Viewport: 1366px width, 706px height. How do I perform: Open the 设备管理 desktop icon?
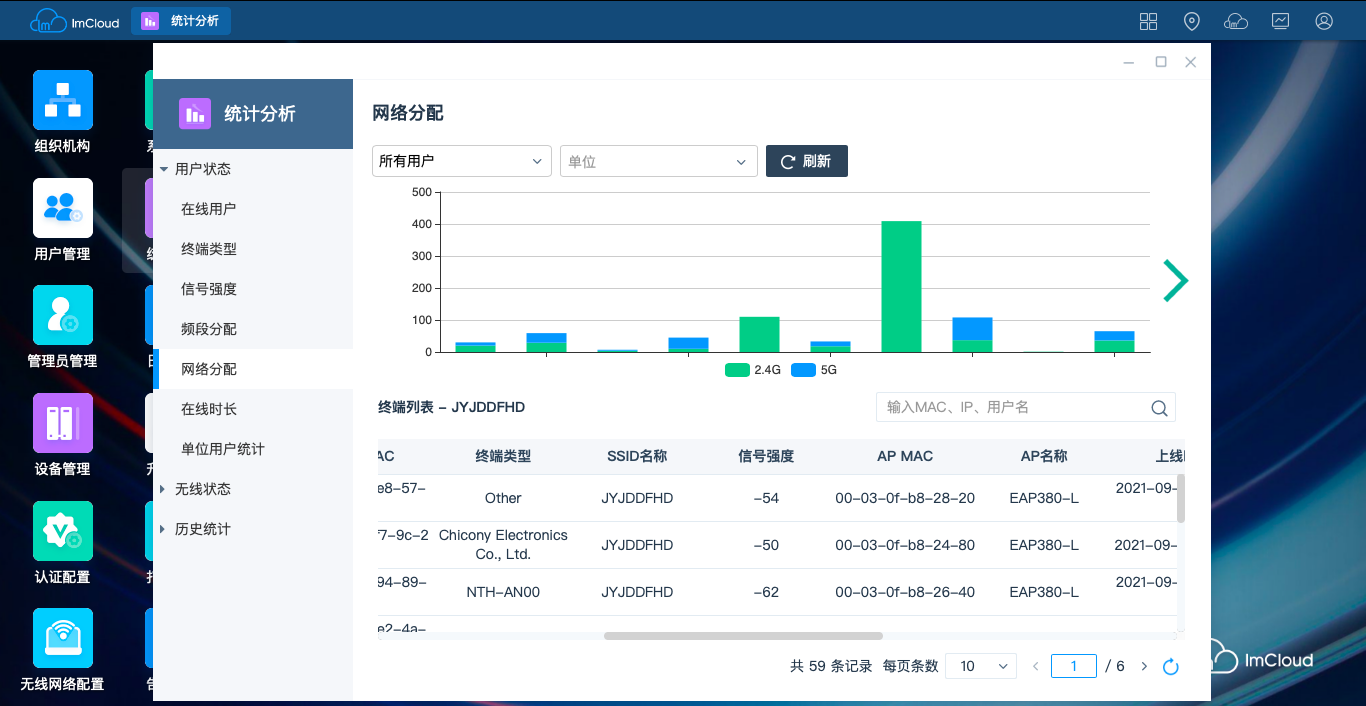point(63,423)
